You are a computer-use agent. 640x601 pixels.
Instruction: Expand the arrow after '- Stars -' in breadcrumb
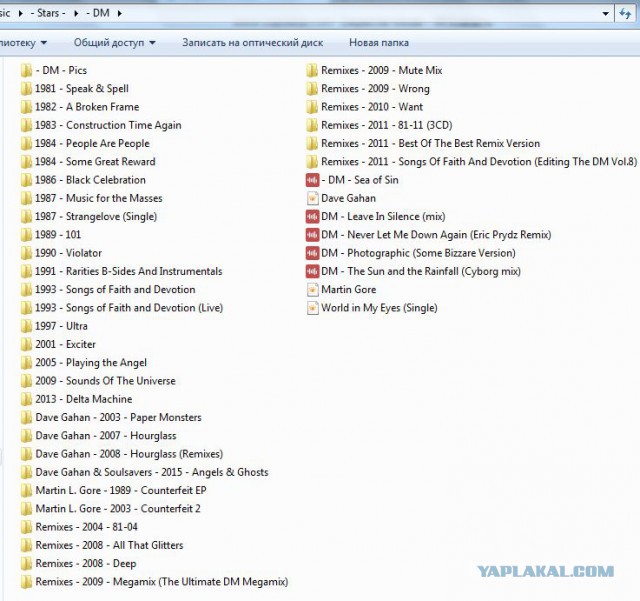[x=76, y=13]
